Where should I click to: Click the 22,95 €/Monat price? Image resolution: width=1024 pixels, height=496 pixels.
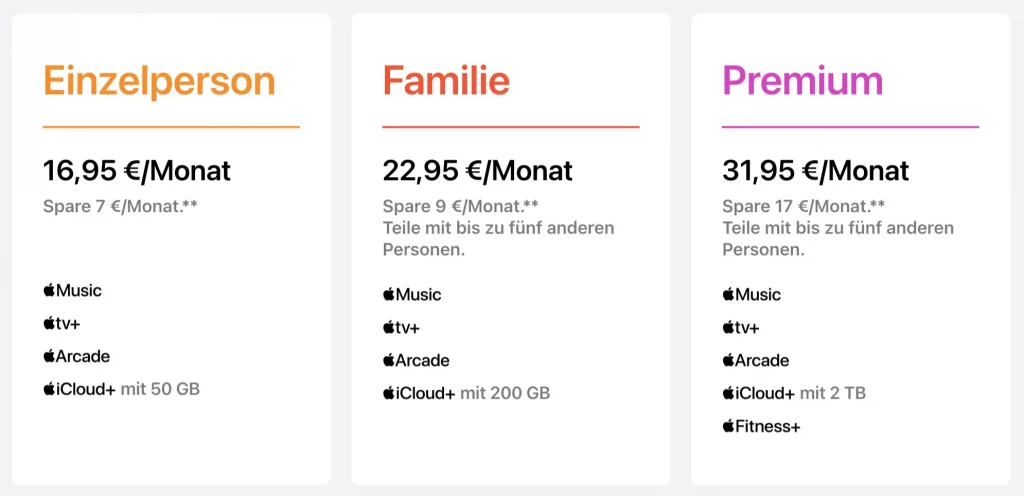point(477,171)
